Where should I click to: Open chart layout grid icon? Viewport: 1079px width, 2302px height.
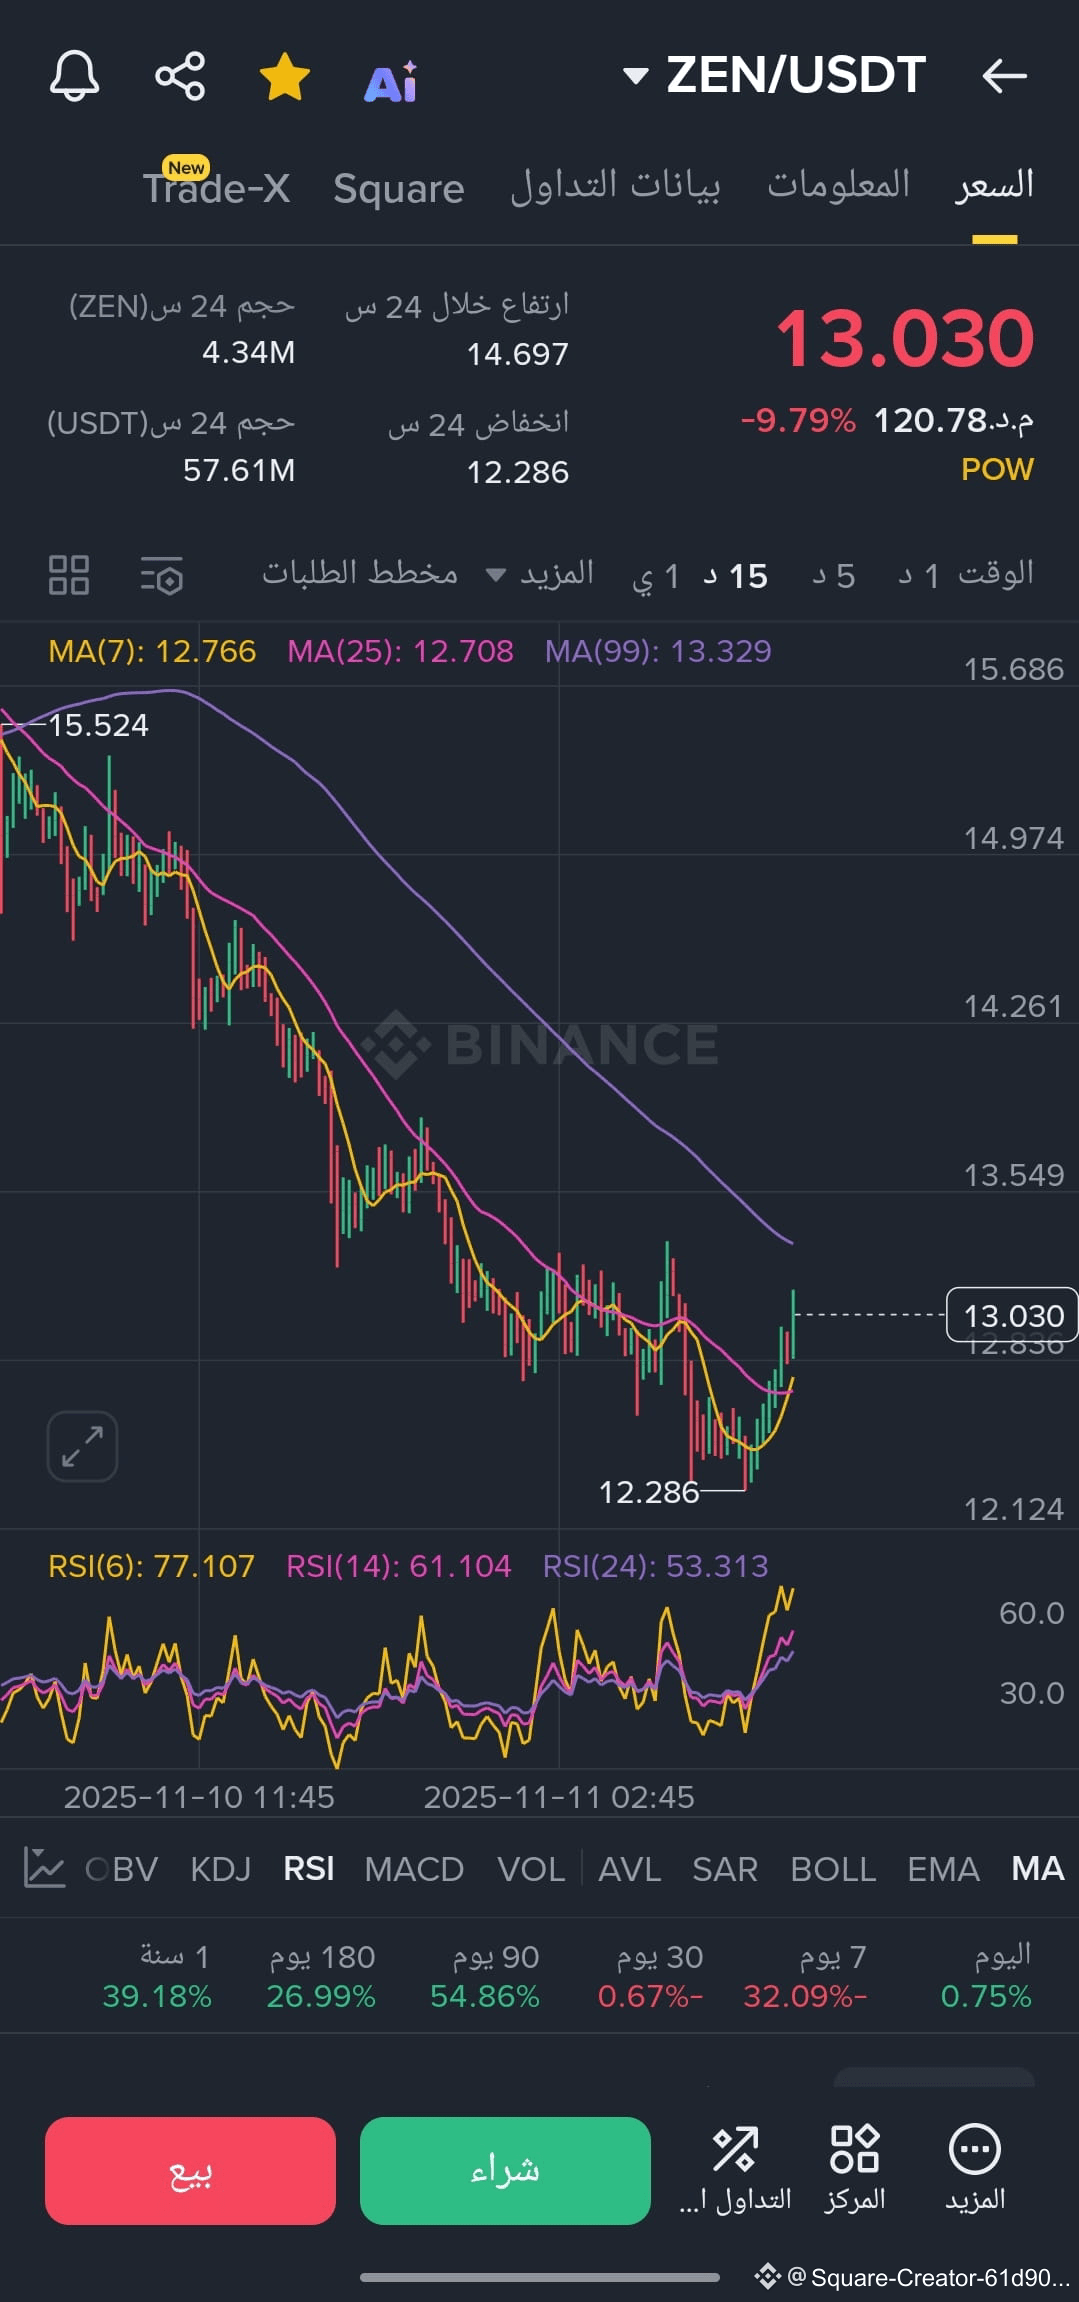(x=69, y=575)
